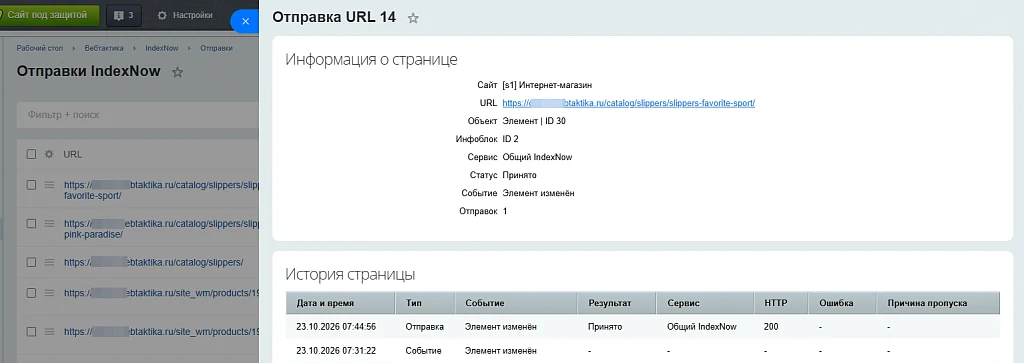The image size is (1024, 363).
Task: Select the '23.10.2026 07:44:56' history cell
Action: (336, 326)
